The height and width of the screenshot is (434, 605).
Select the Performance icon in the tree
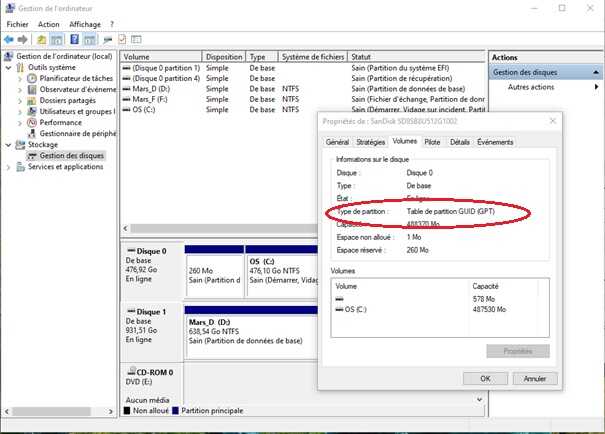(x=32, y=123)
